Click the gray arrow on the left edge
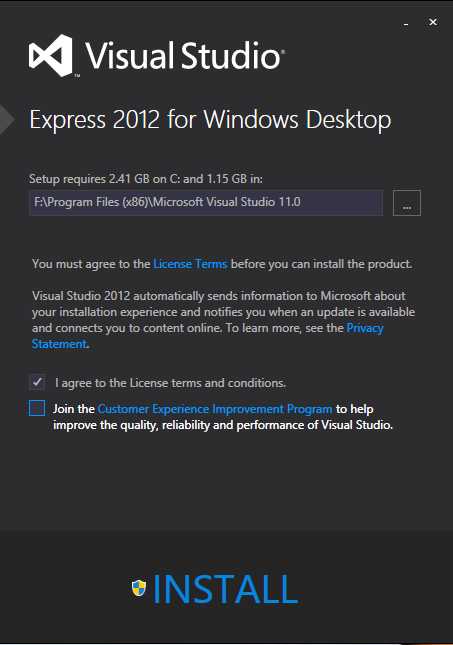 (7, 119)
